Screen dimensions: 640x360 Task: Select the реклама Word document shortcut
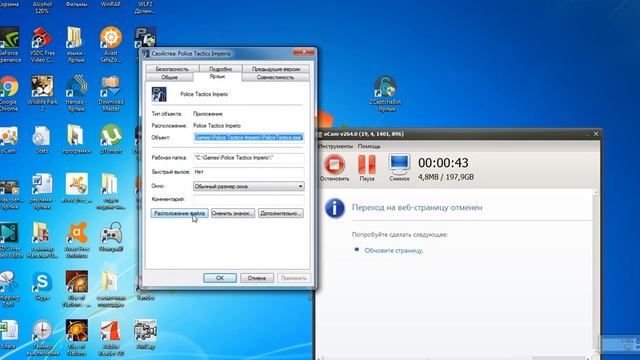click(x=42, y=191)
